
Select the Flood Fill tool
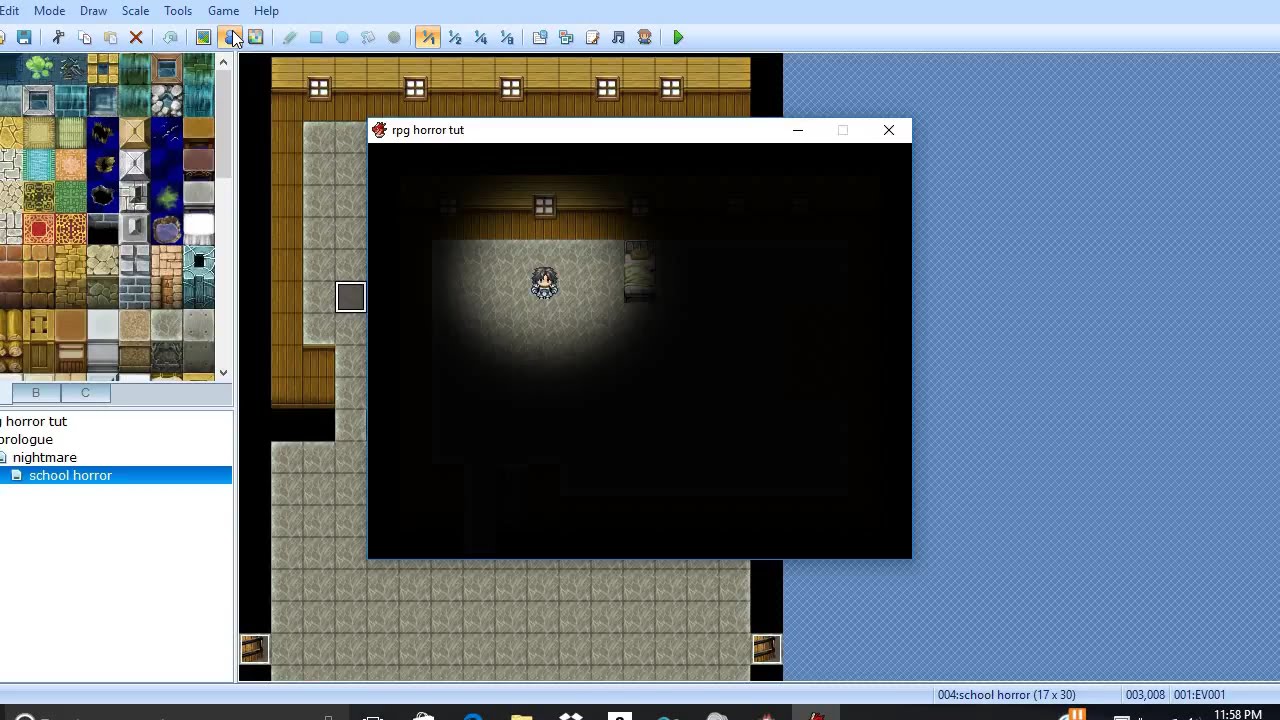coord(367,38)
